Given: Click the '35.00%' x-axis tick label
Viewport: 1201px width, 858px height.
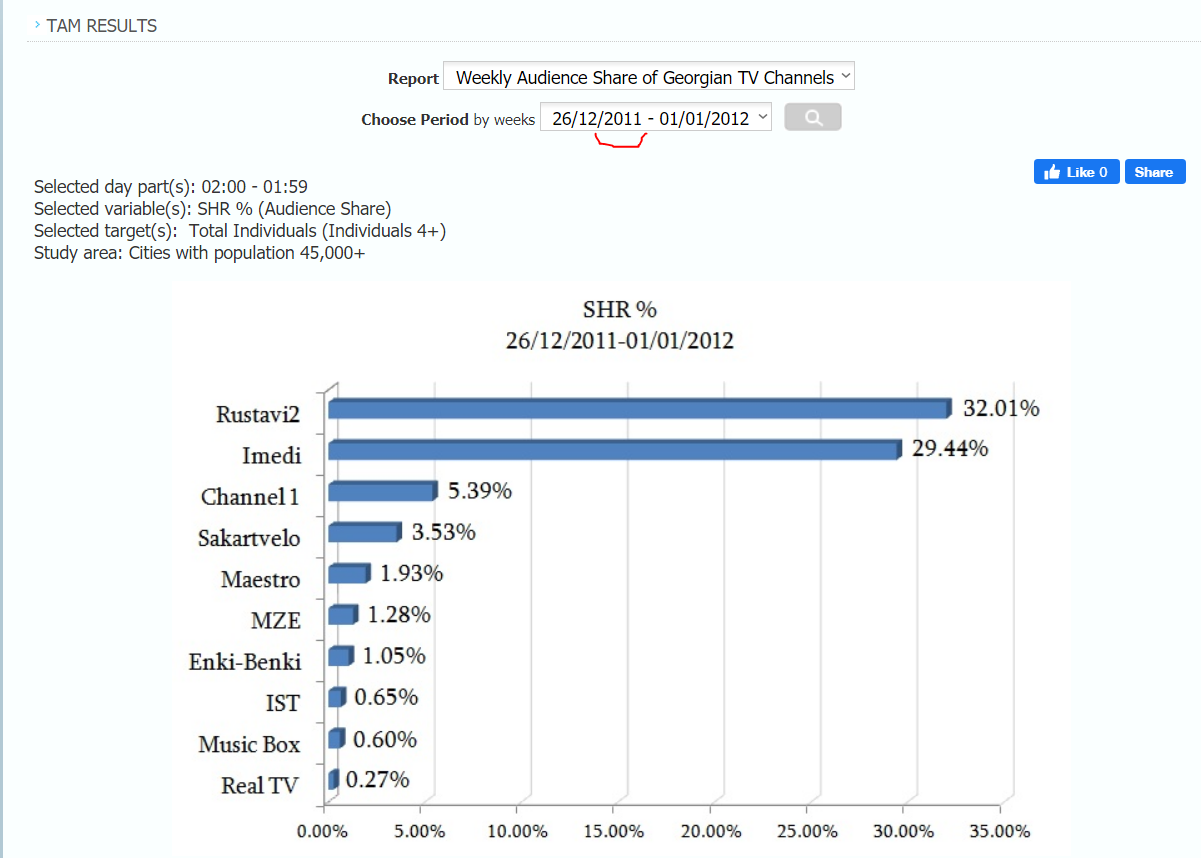Looking at the screenshot, I should click(x=1000, y=831).
